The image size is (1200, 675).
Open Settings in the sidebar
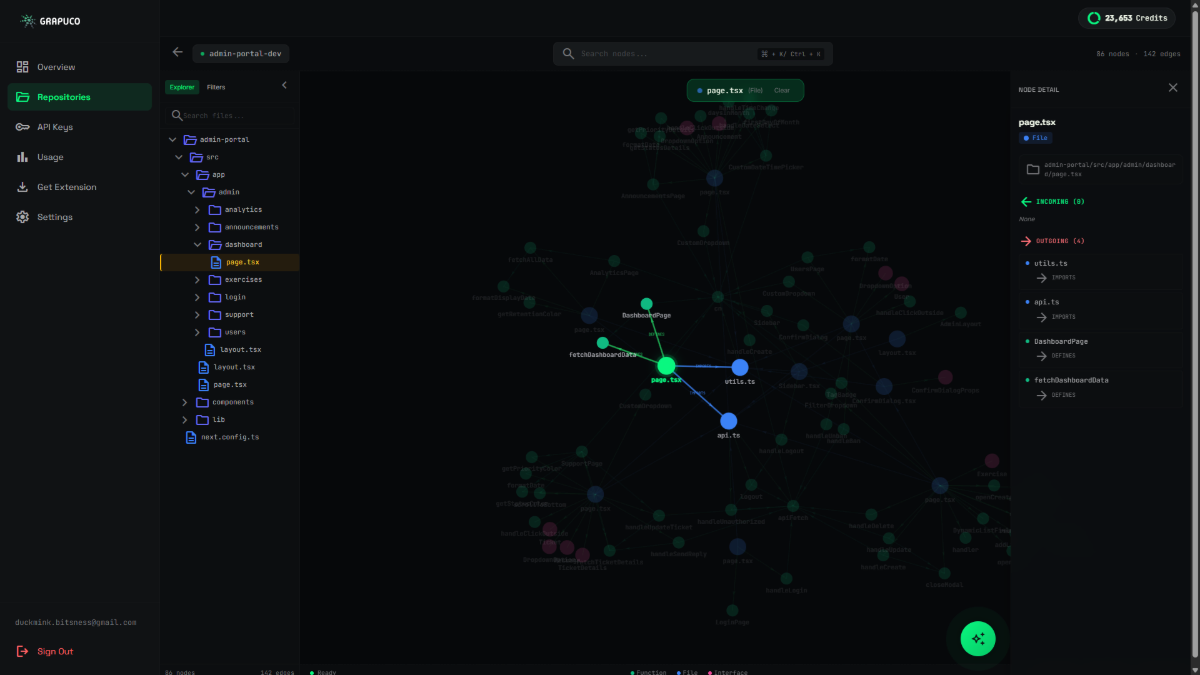pyautogui.click(x=80, y=217)
